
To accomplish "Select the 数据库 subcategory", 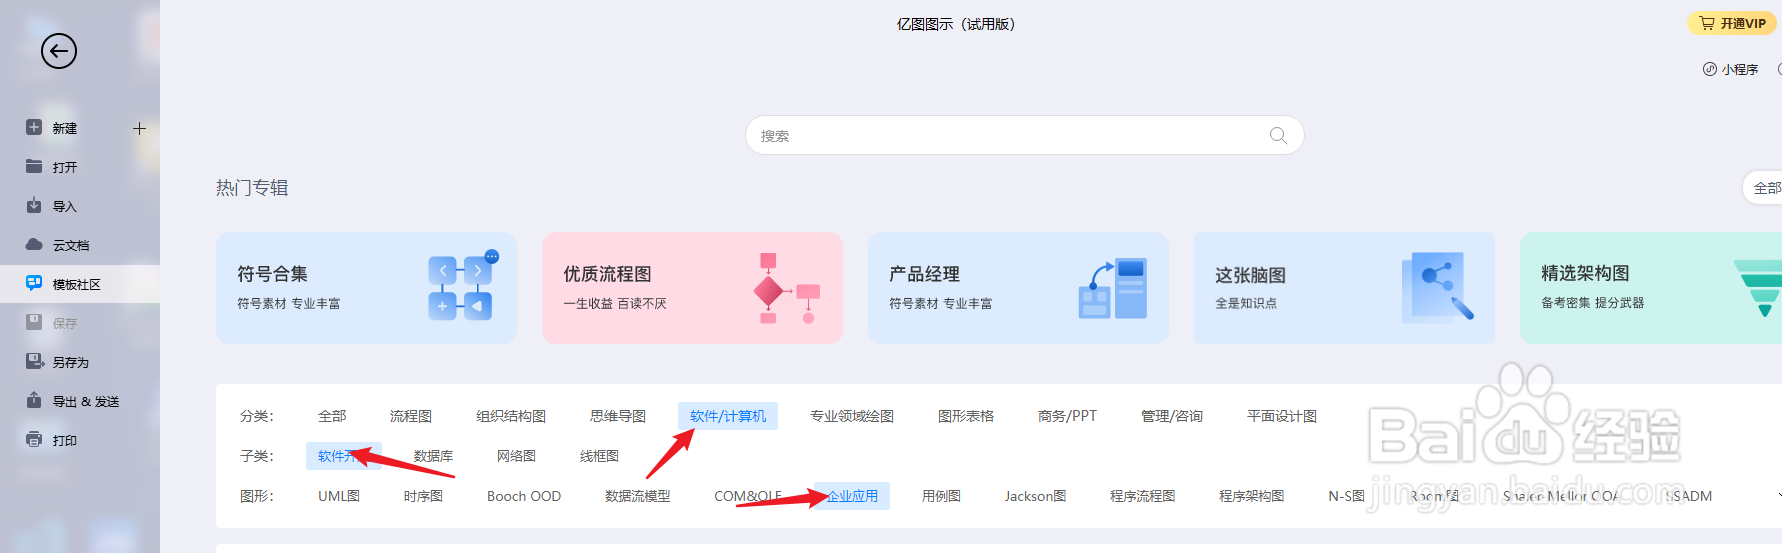I will [x=433, y=456].
